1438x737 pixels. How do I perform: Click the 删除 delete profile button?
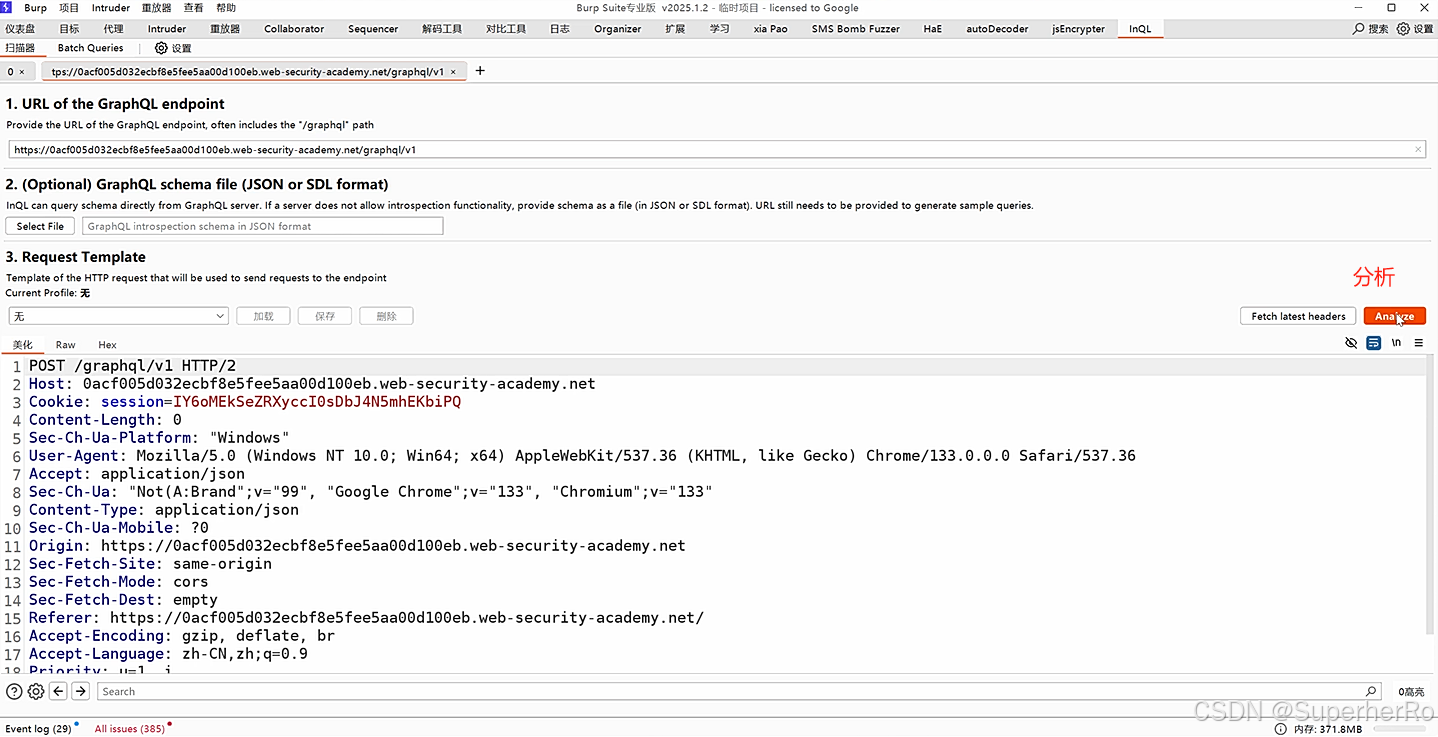pyautogui.click(x=386, y=316)
